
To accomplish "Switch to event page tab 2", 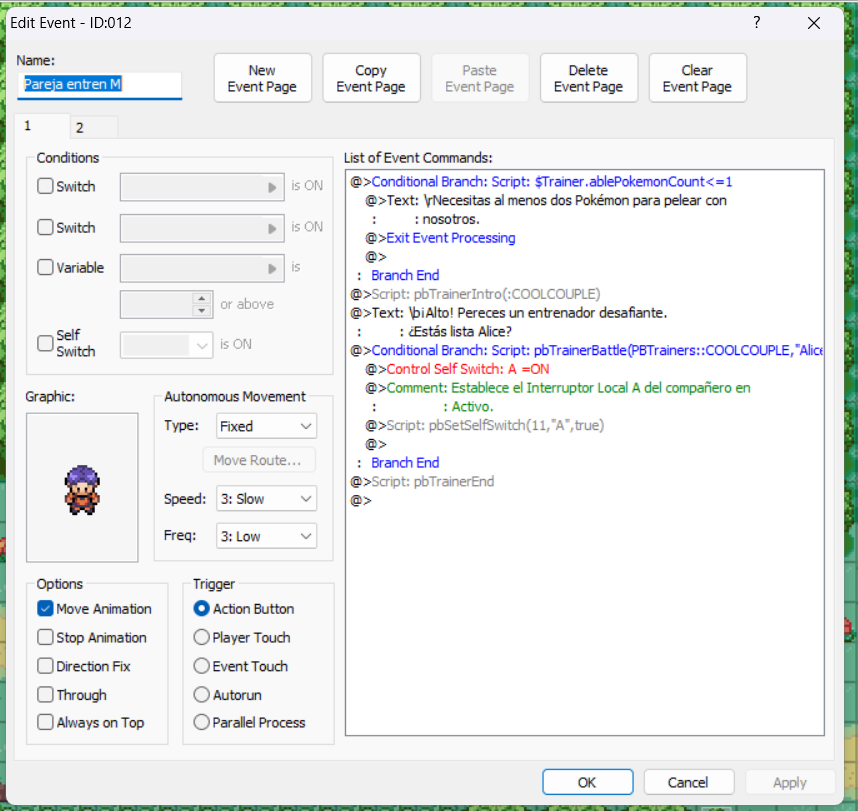I will (80, 127).
